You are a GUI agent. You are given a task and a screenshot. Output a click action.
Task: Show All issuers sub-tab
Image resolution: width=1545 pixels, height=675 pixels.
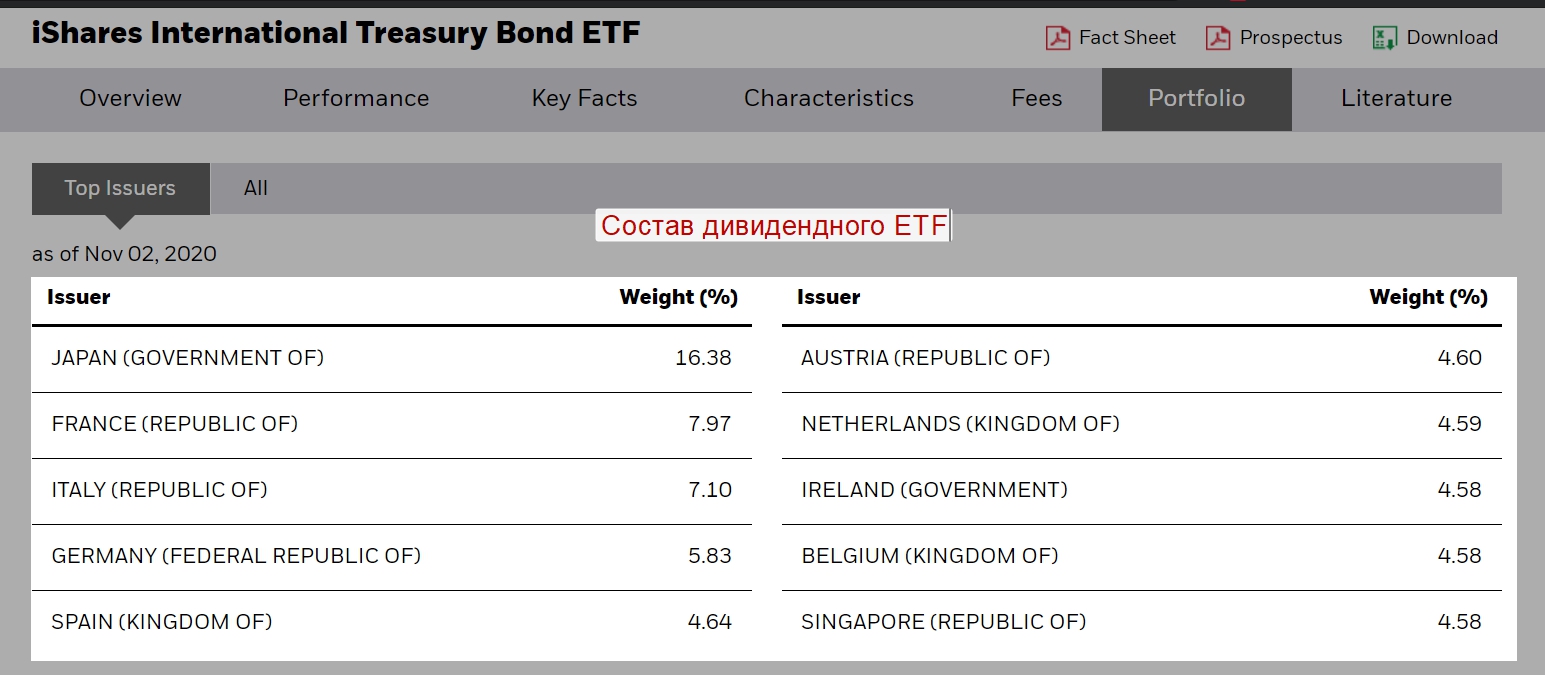[256, 188]
